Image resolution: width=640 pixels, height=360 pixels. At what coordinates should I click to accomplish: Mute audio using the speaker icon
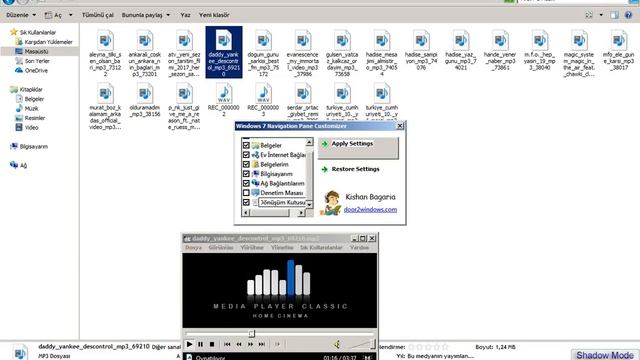pyautogui.click(x=337, y=344)
